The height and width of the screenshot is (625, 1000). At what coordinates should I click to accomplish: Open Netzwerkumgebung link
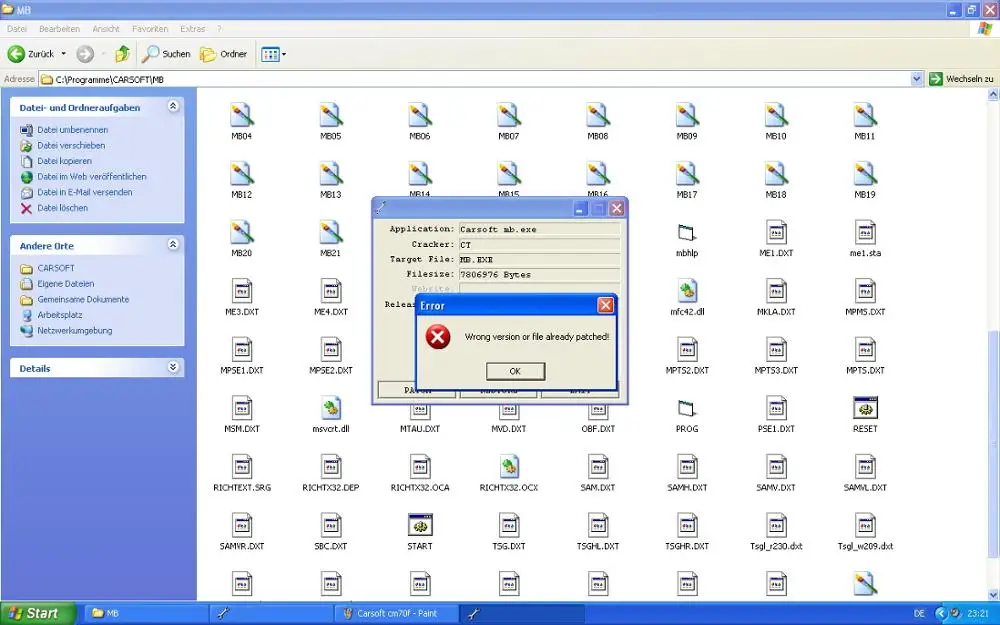pos(75,330)
